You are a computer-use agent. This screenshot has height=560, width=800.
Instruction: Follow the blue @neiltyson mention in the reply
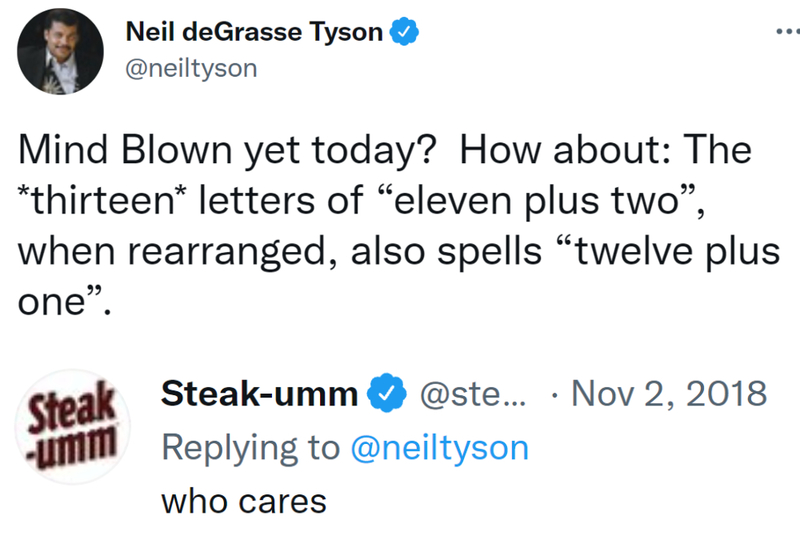click(x=440, y=448)
